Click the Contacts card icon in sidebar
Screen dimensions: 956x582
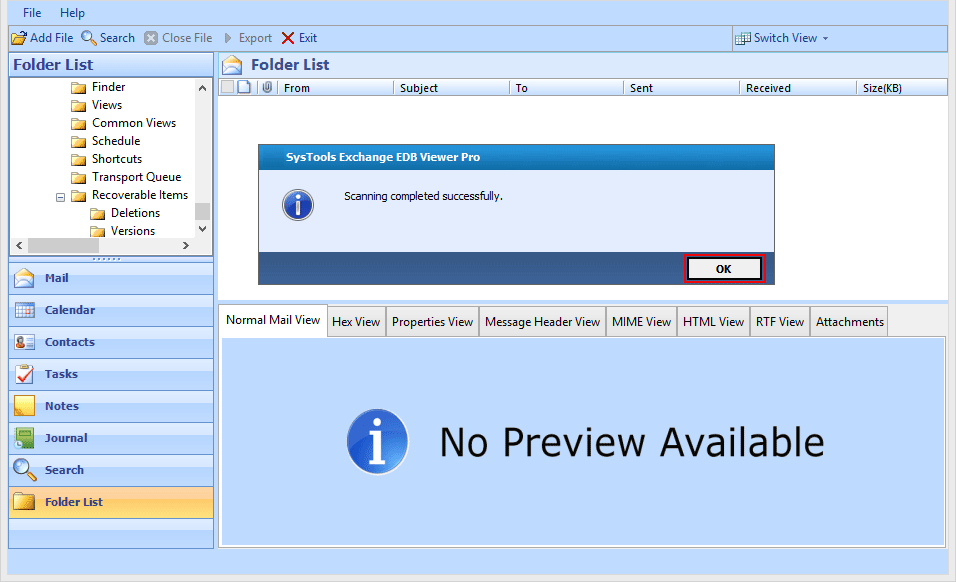coord(24,342)
